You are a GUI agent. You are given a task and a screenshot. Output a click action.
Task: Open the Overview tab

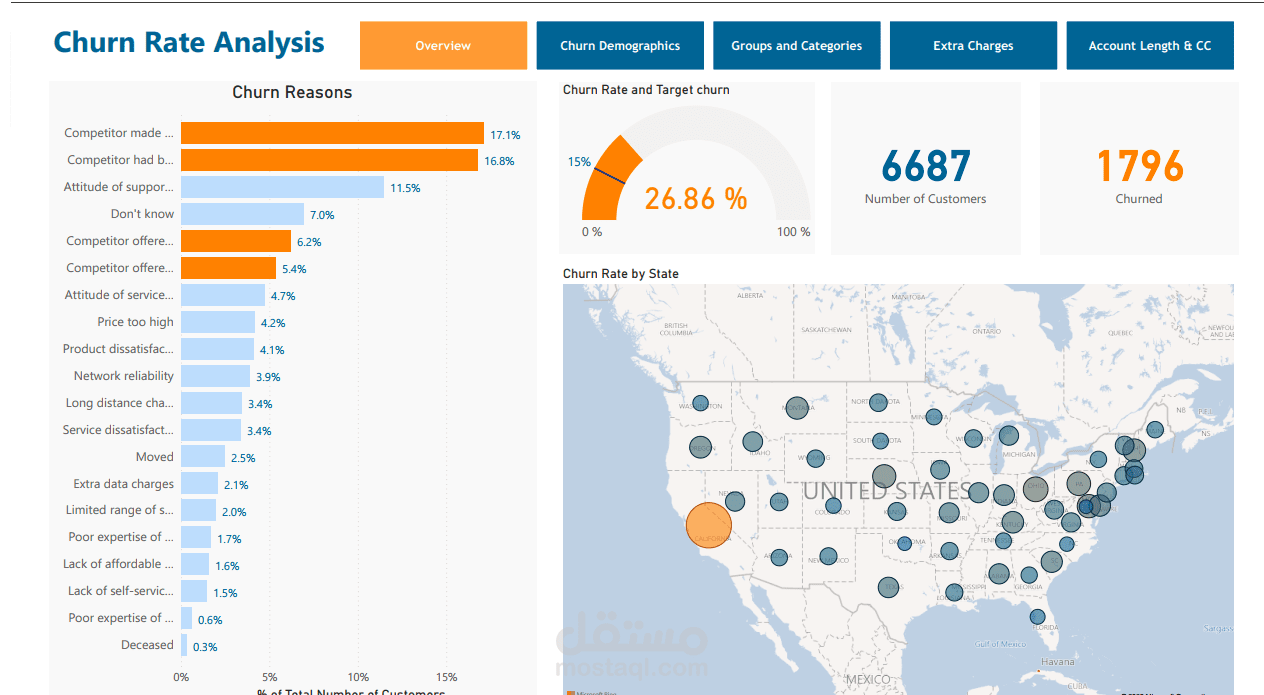tap(443, 45)
